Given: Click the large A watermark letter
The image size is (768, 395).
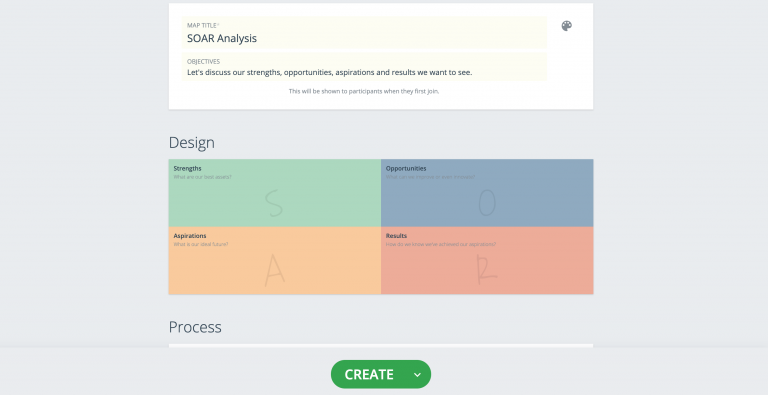Looking at the screenshot, I should [274, 271].
